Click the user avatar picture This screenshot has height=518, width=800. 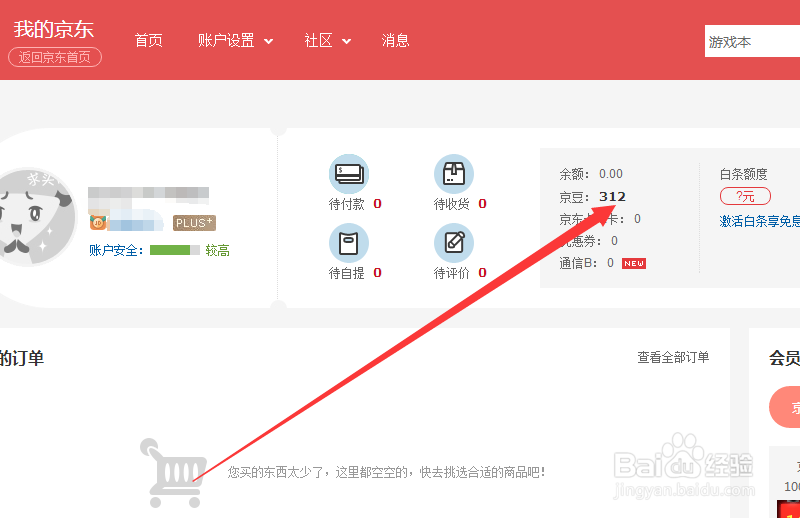[x=36, y=217]
